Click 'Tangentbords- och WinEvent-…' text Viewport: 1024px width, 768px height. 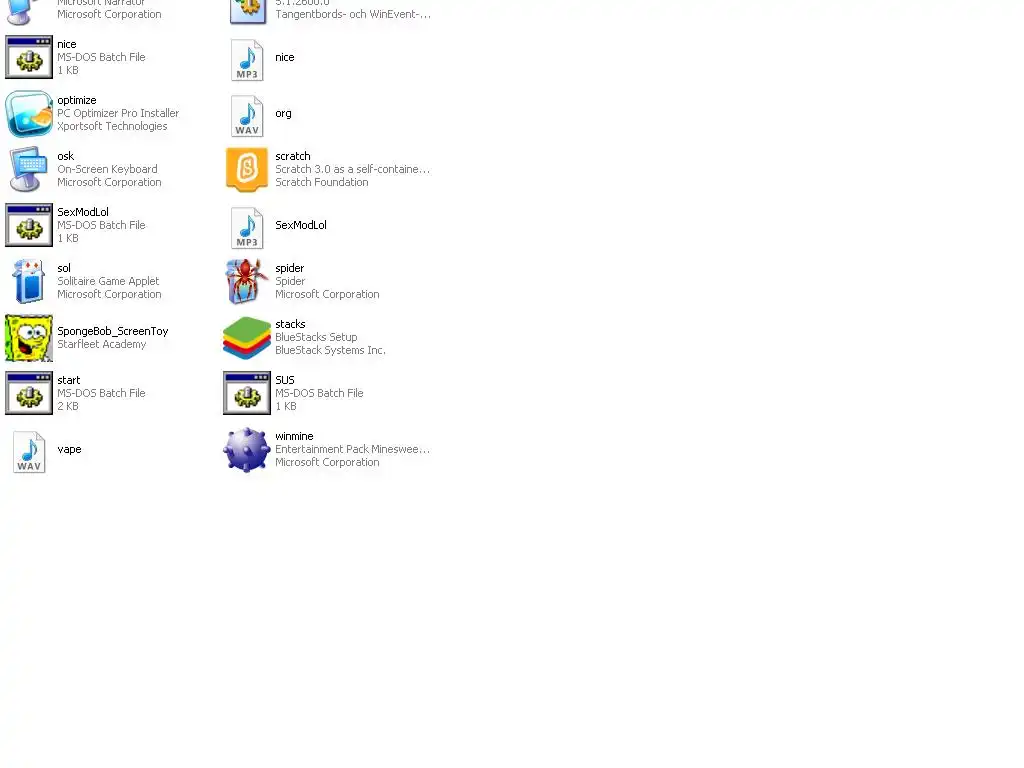point(353,14)
